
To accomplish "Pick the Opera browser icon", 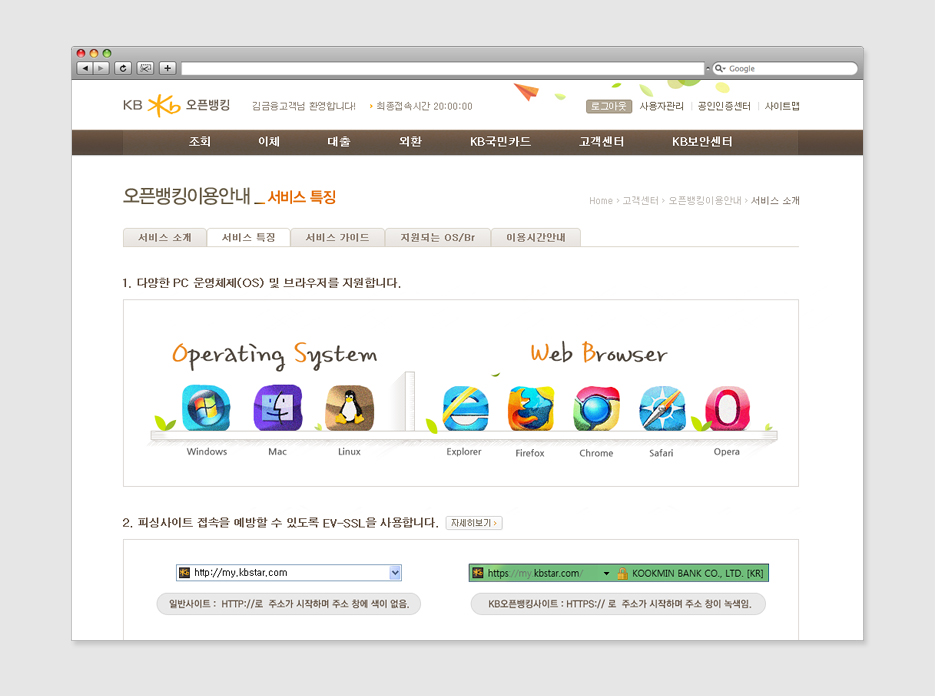I will coord(727,409).
